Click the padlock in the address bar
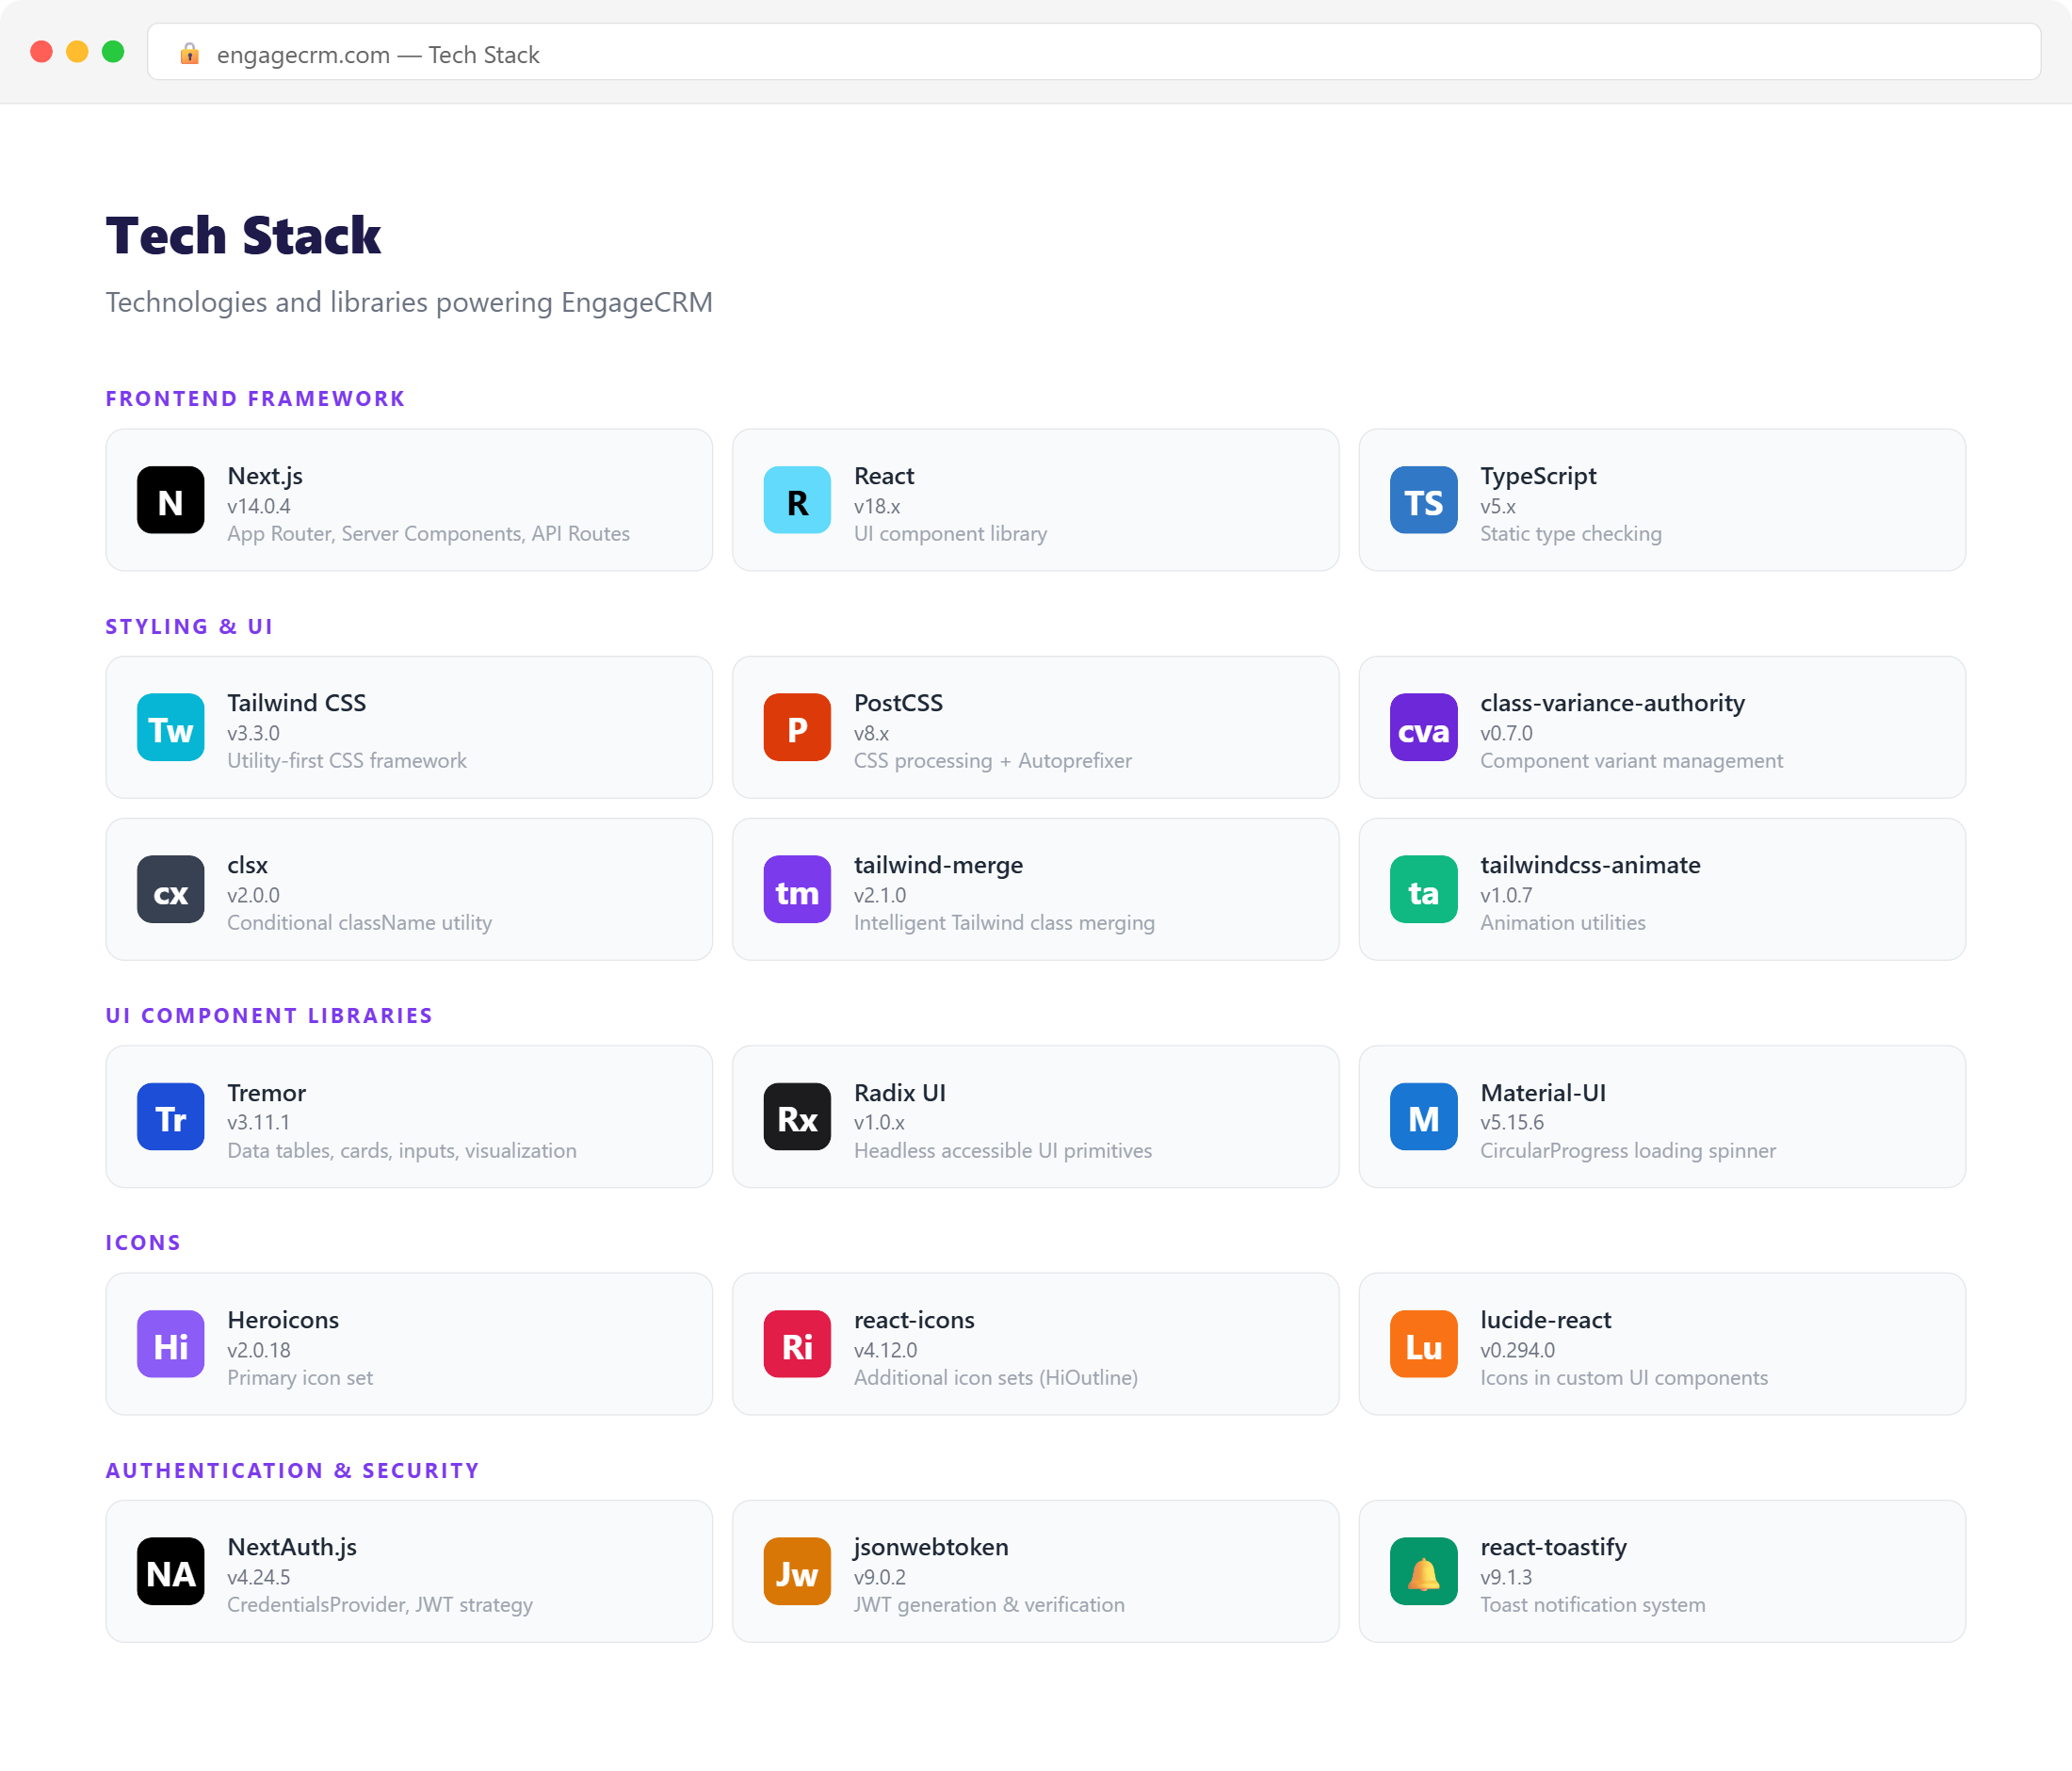The image size is (2072, 1771). click(x=190, y=54)
